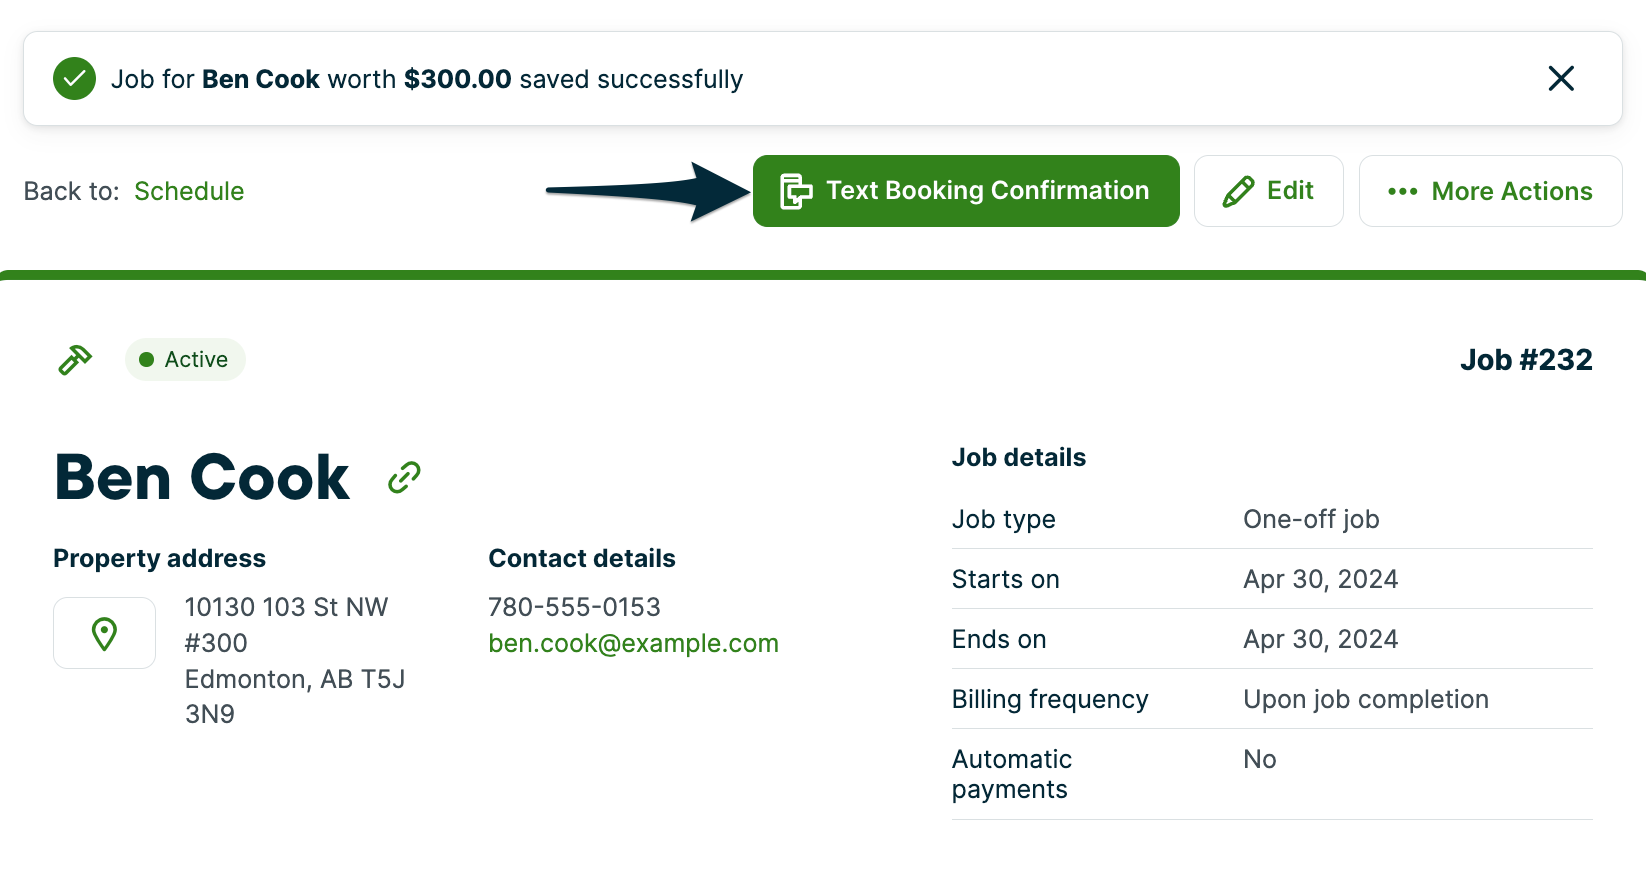The height and width of the screenshot is (890, 1646).
Task: Click the phone message icon on confirmation button
Action: (794, 190)
